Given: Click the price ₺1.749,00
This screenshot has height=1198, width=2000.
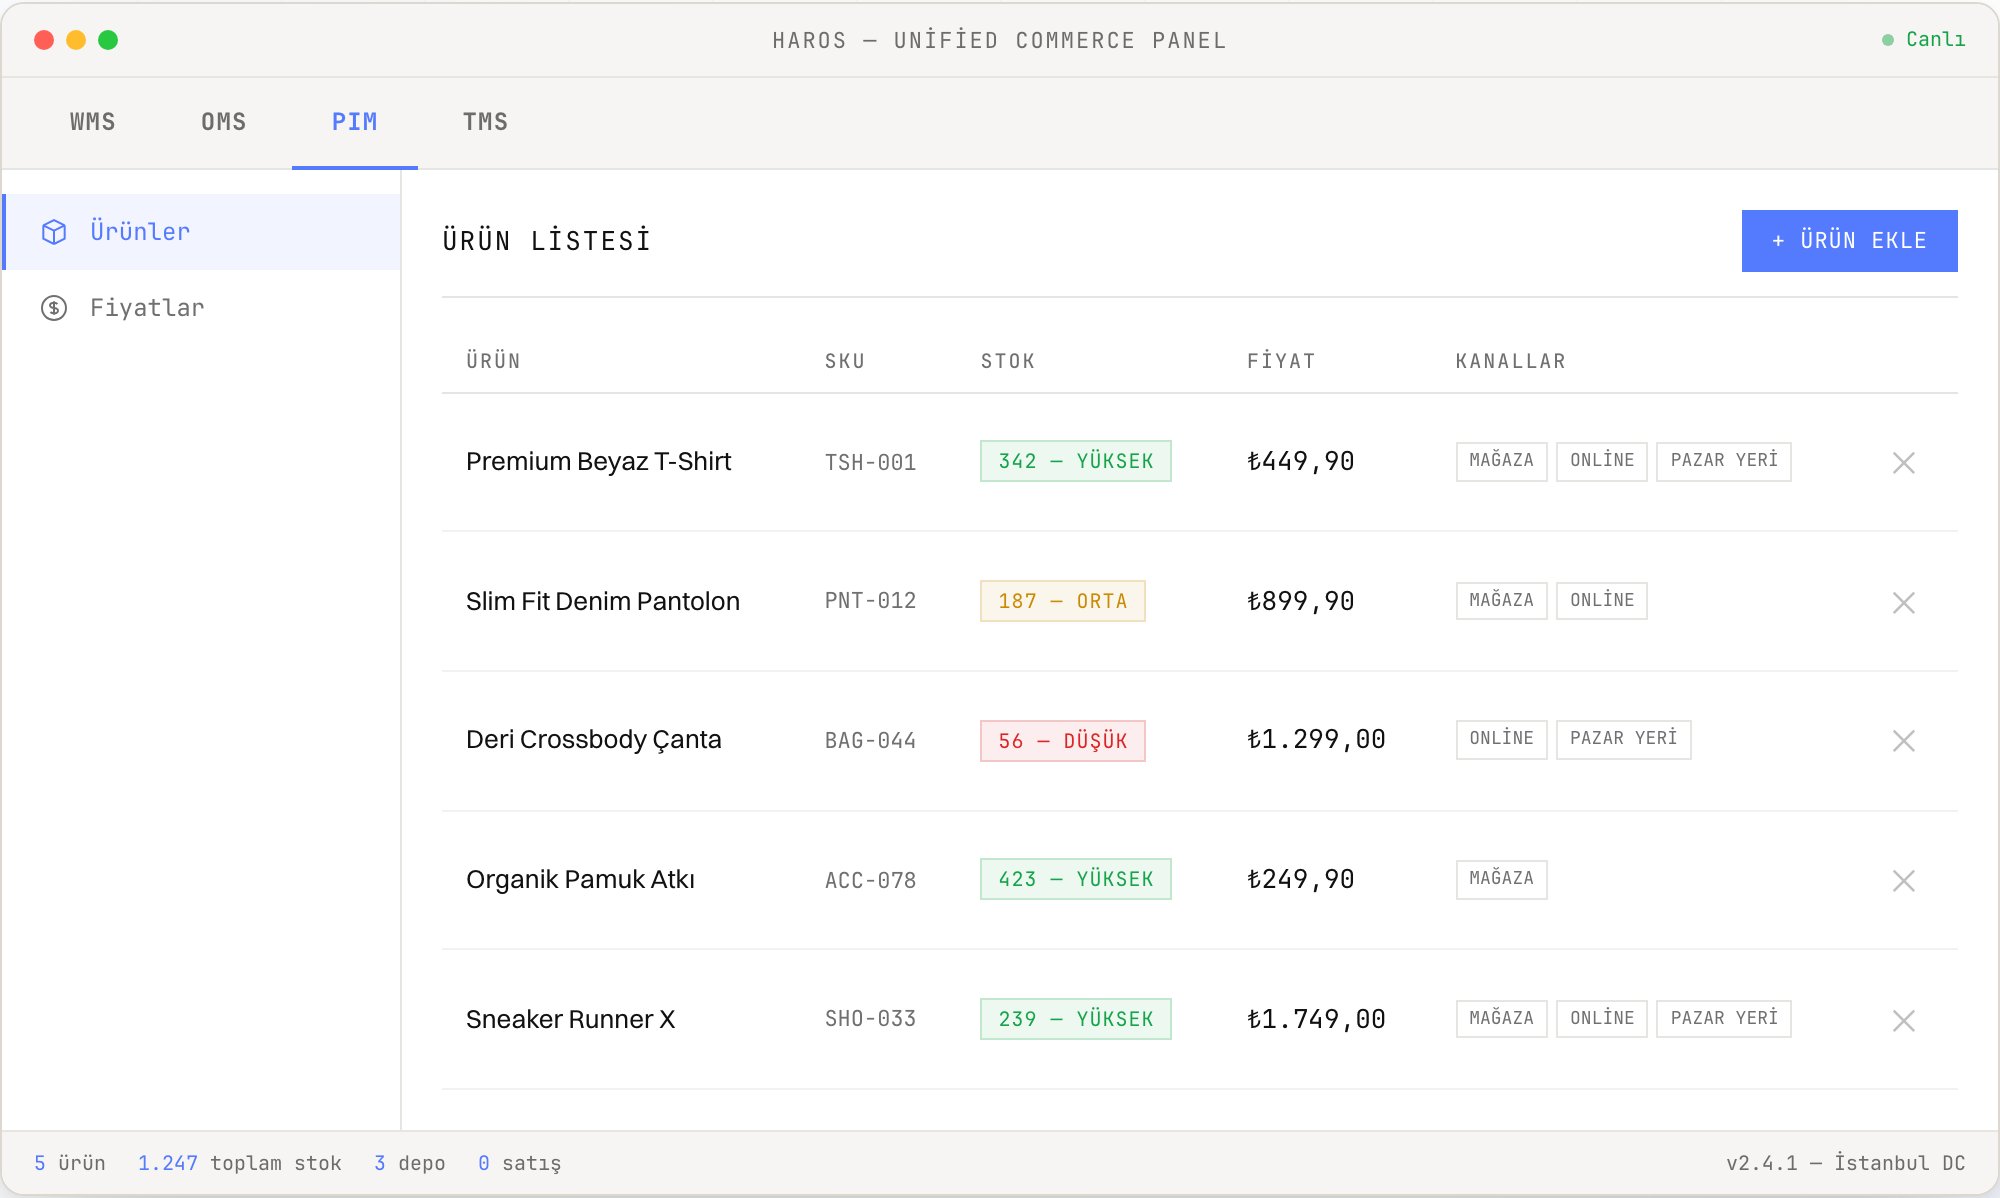Looking at the screenshot, I should (x=1315, y=1019).
